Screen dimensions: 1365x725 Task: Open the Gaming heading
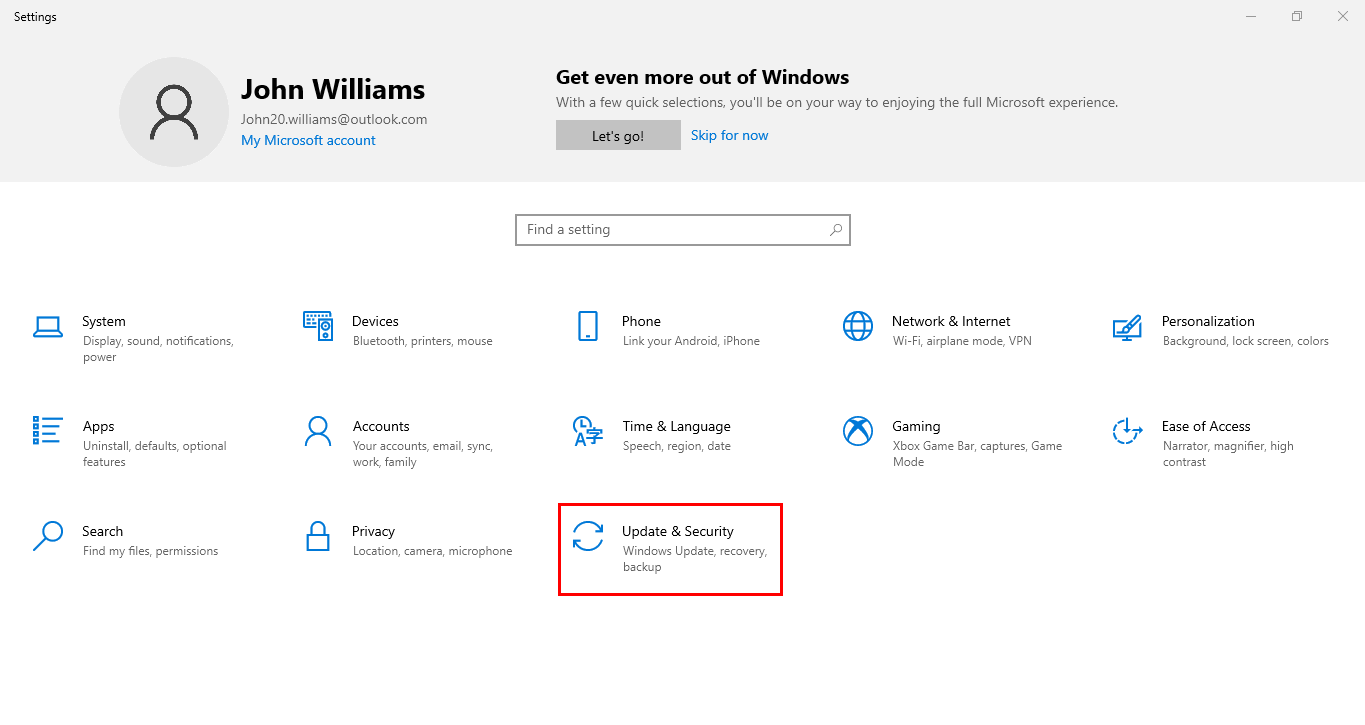pos(916,427)
